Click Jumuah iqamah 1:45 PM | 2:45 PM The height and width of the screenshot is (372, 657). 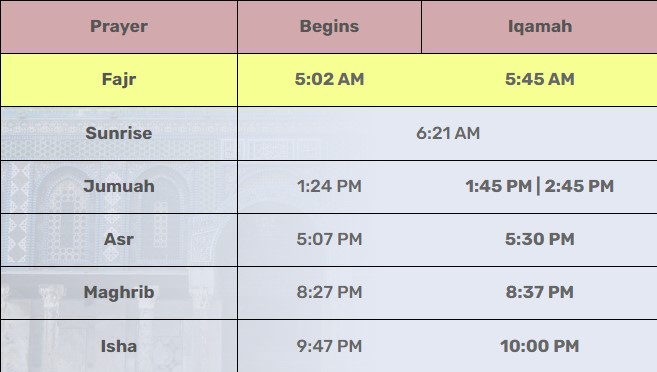point(540,186)
